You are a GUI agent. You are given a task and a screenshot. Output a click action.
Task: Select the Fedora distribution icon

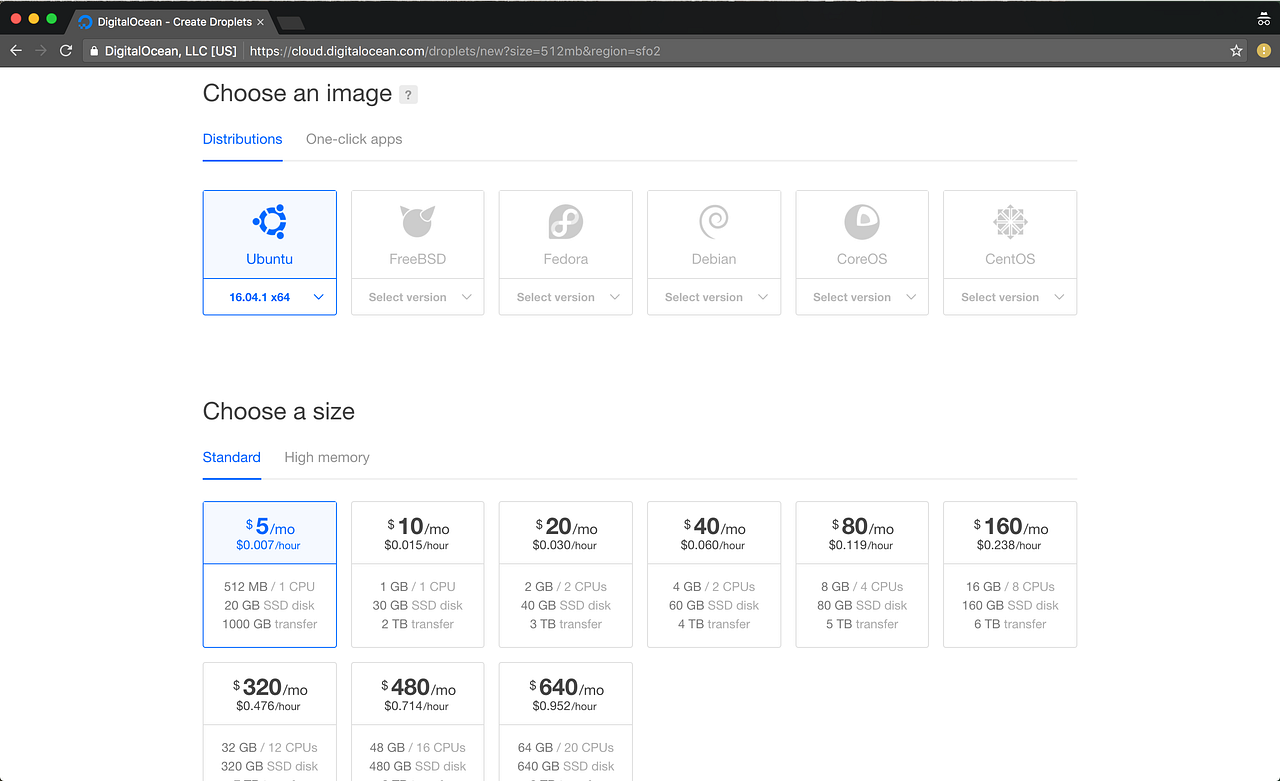565,222
